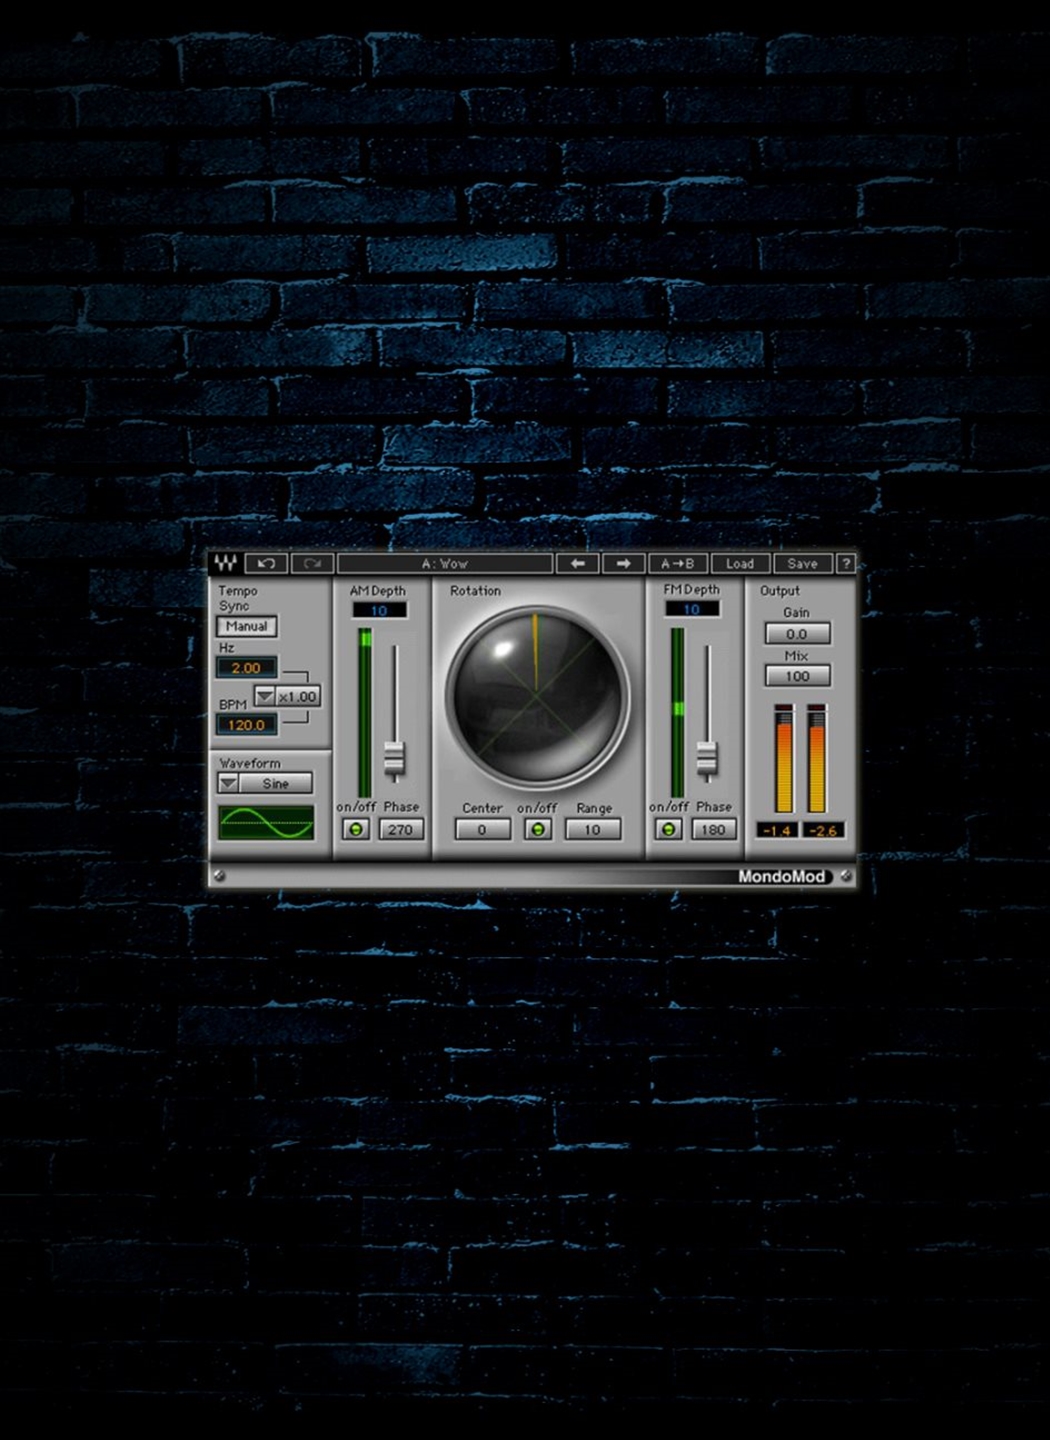
Task: Reset left peak readout -1.4
Action: (x=777, y=830)
